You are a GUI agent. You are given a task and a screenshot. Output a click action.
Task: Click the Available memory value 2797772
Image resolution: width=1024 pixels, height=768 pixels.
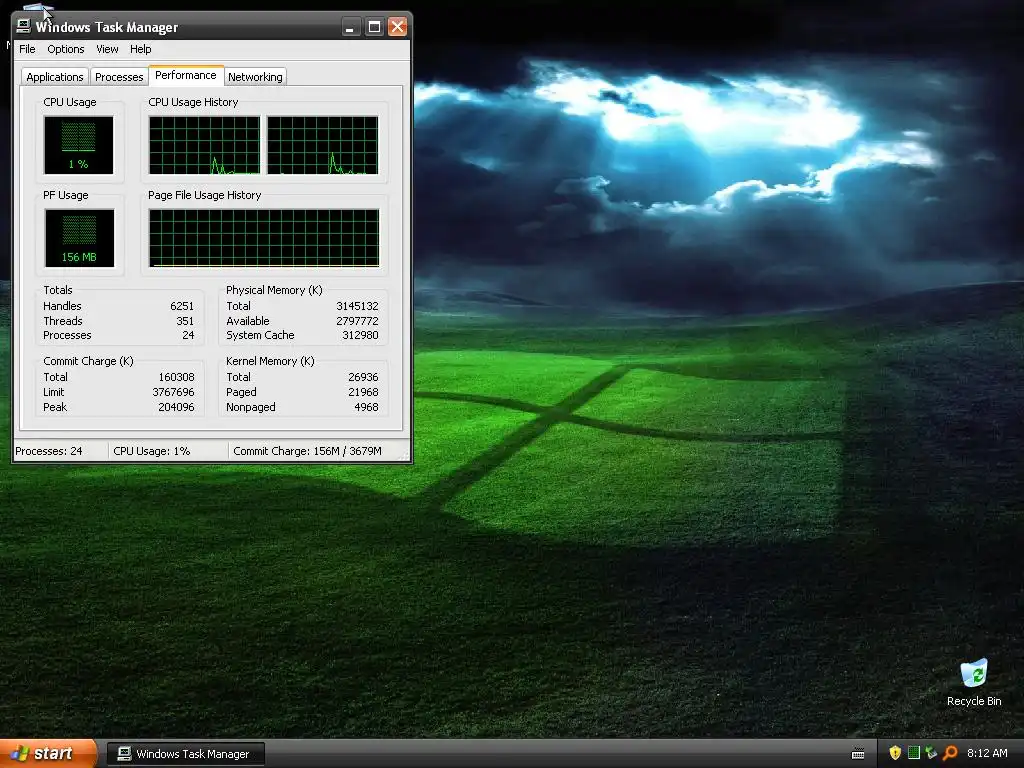click(357, 321)
